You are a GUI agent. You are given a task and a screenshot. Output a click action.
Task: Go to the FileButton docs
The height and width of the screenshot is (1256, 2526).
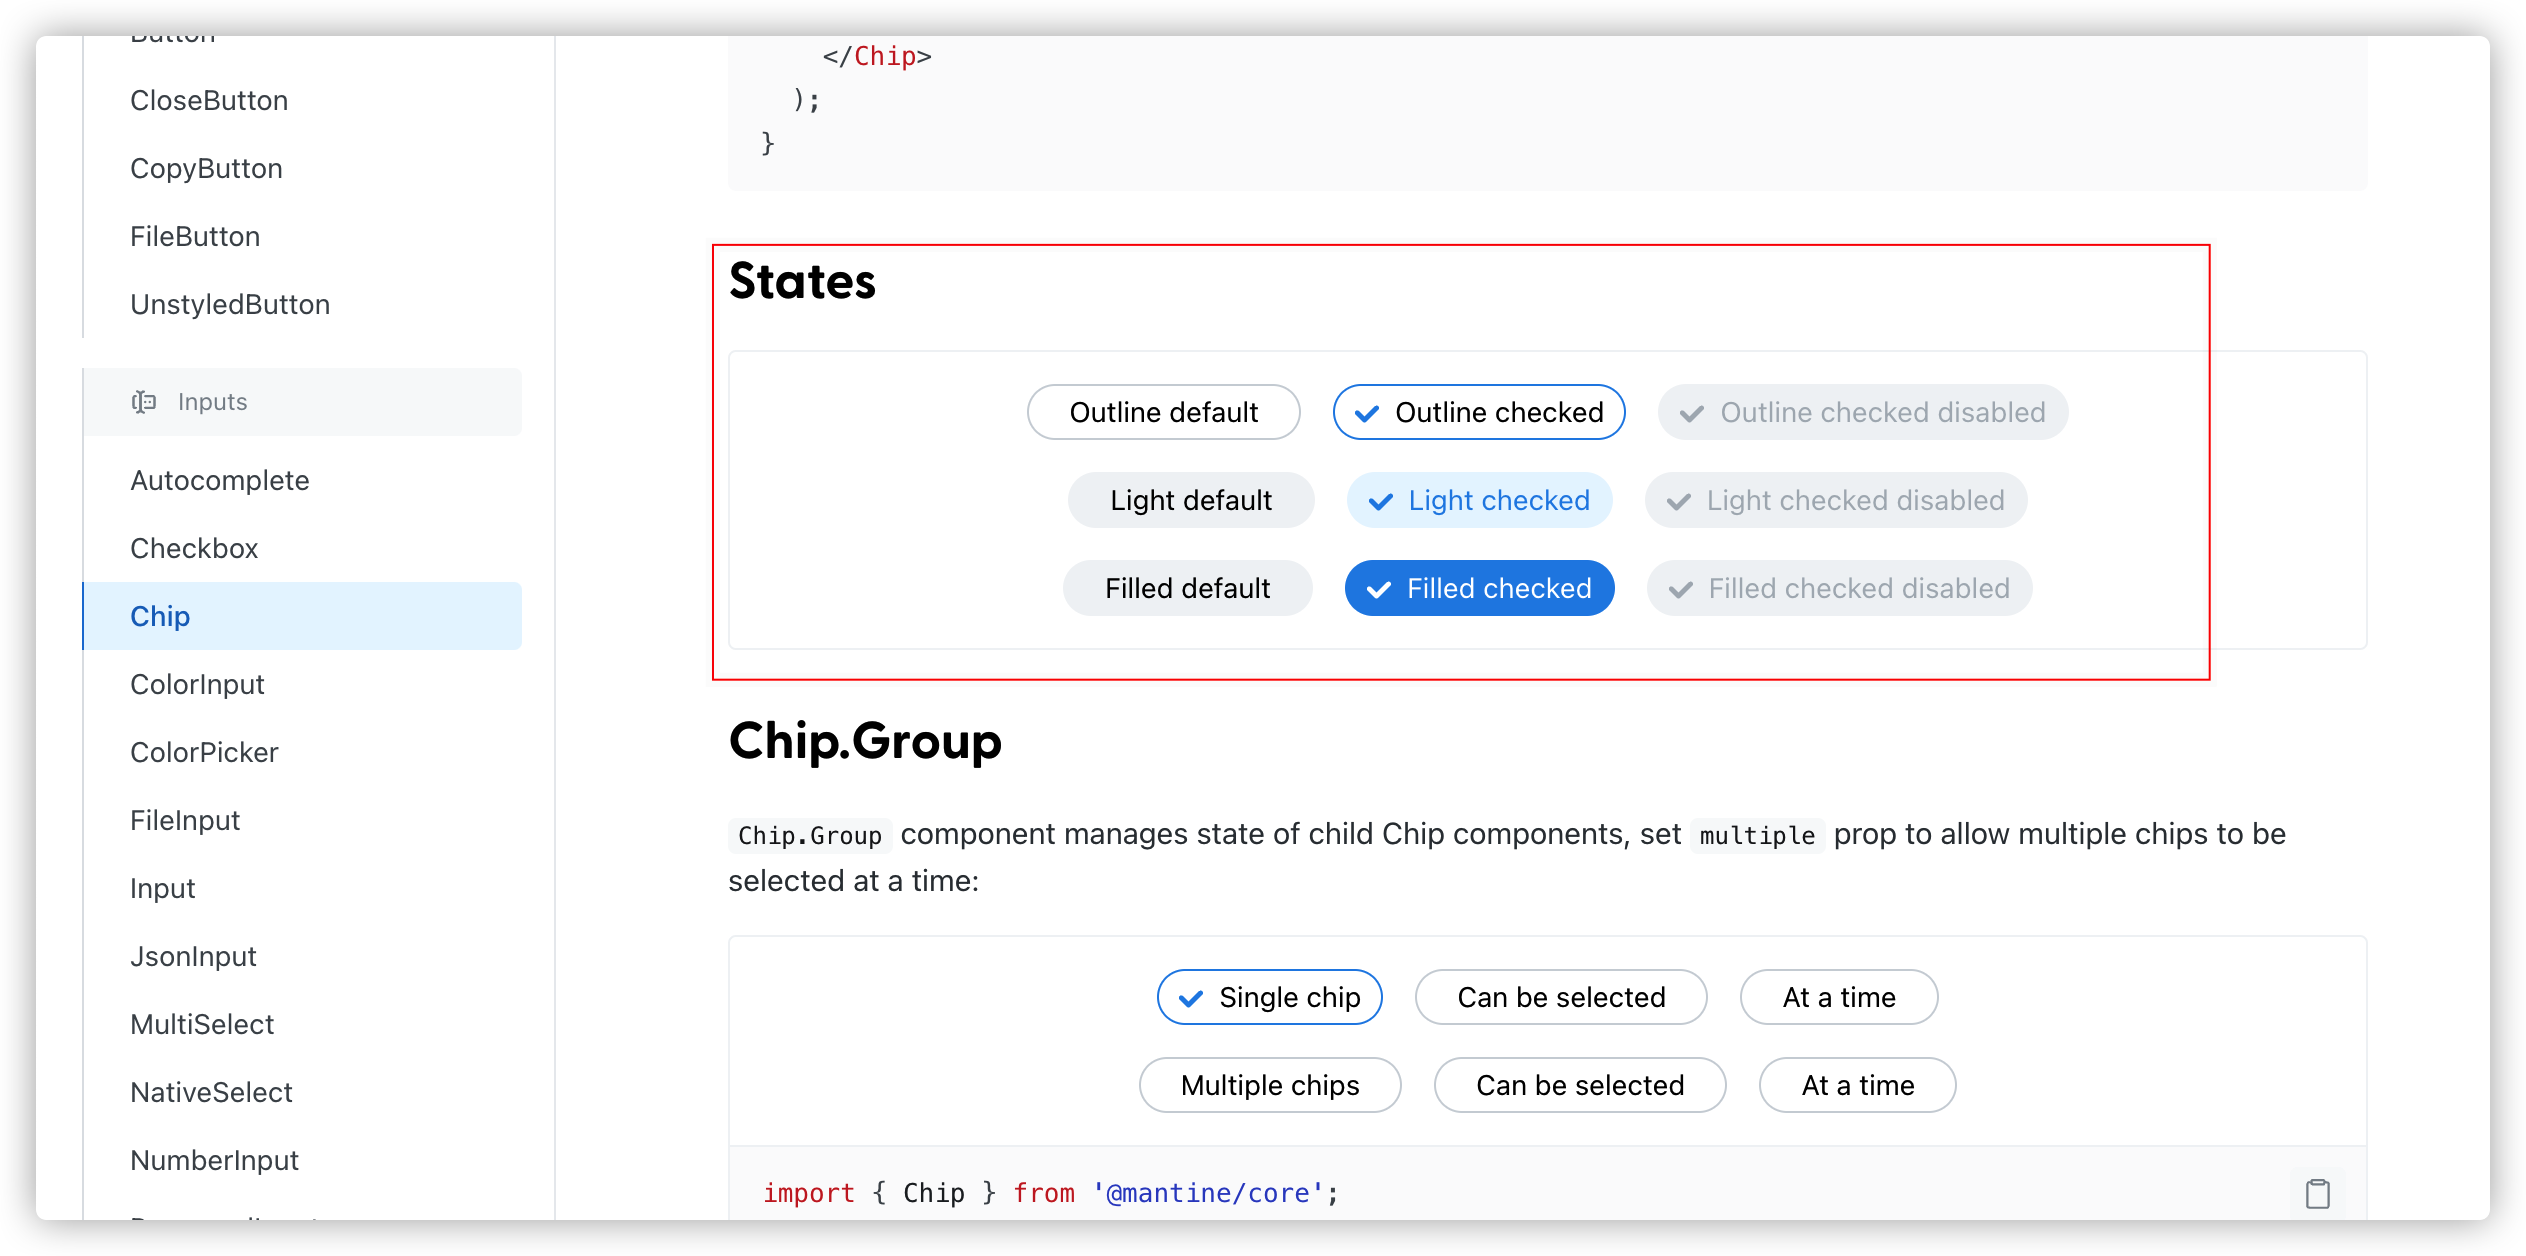(x=195, y=236)
